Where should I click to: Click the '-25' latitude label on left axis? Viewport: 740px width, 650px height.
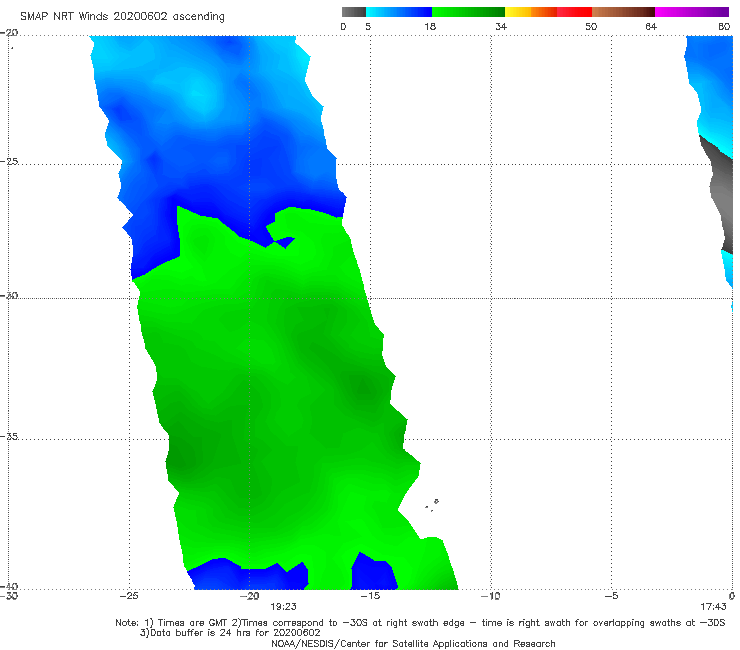click(x=9, y=161)
